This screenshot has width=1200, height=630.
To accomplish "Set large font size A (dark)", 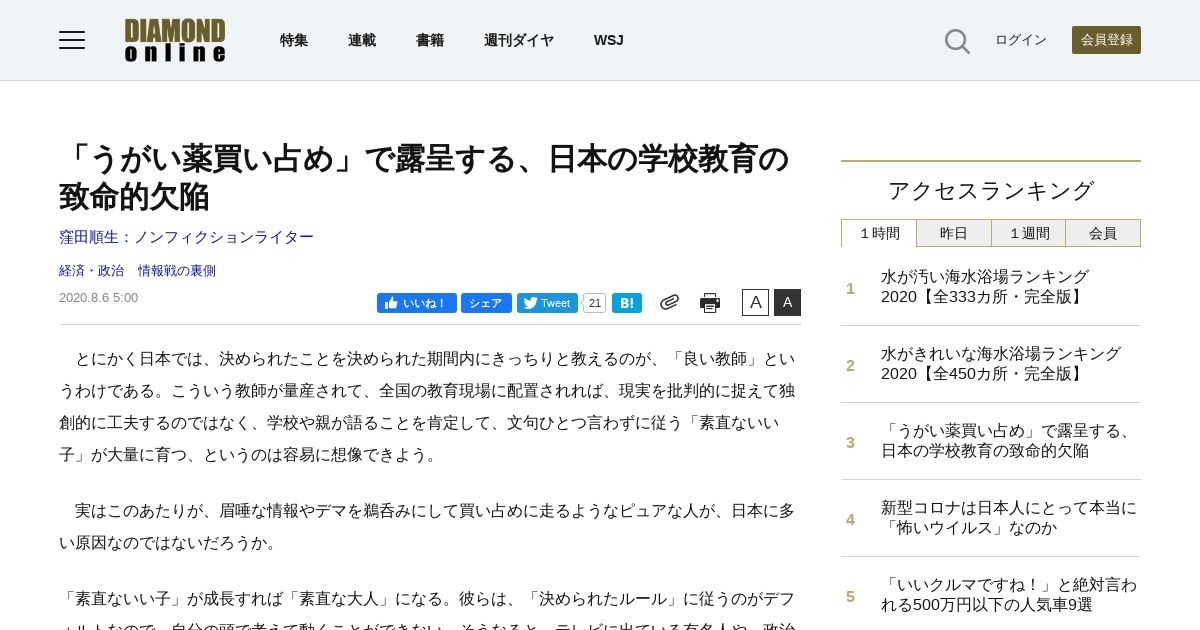I will [x=787, y=302].
